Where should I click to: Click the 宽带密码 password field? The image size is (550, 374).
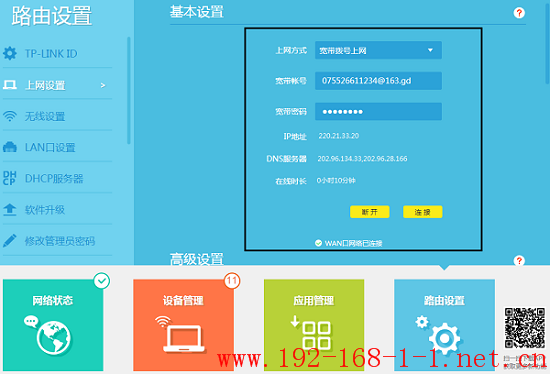[378, 112]
